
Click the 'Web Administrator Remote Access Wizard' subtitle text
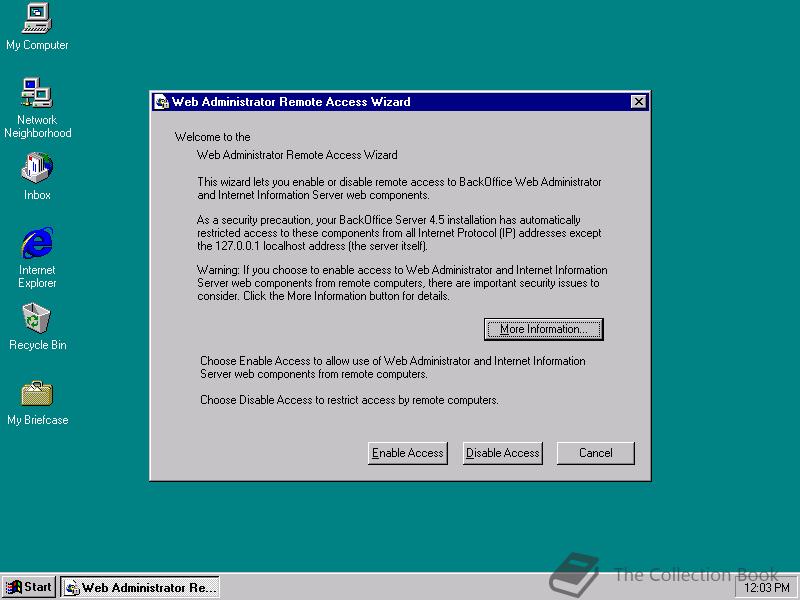click(297, 155)
